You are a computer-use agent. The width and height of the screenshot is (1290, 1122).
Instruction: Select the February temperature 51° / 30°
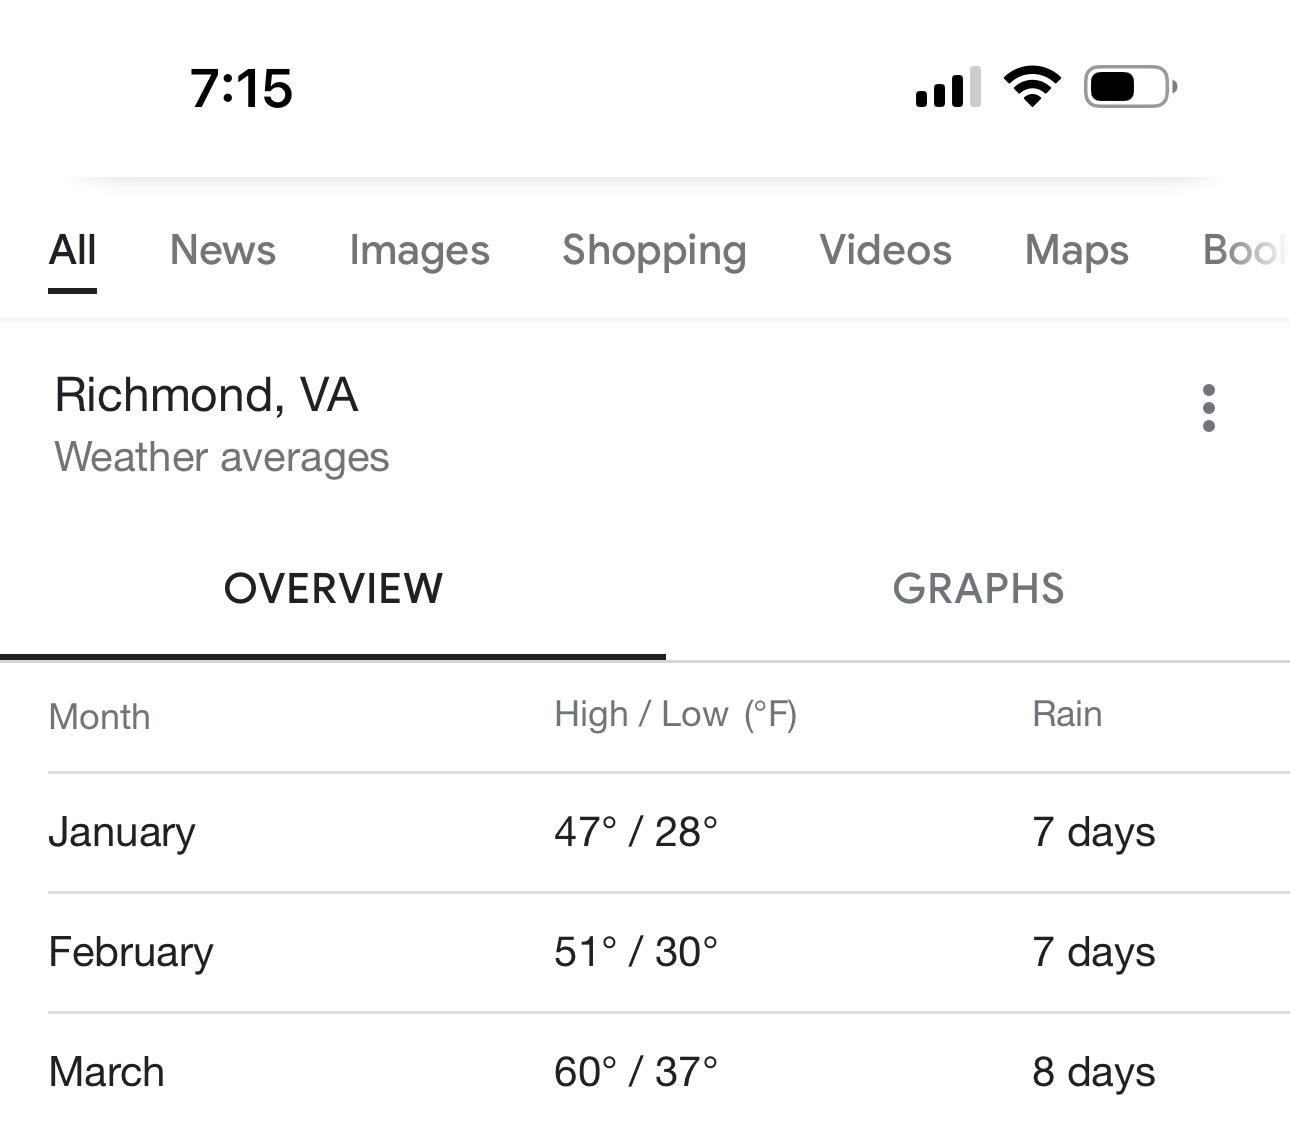click(636, 952)
